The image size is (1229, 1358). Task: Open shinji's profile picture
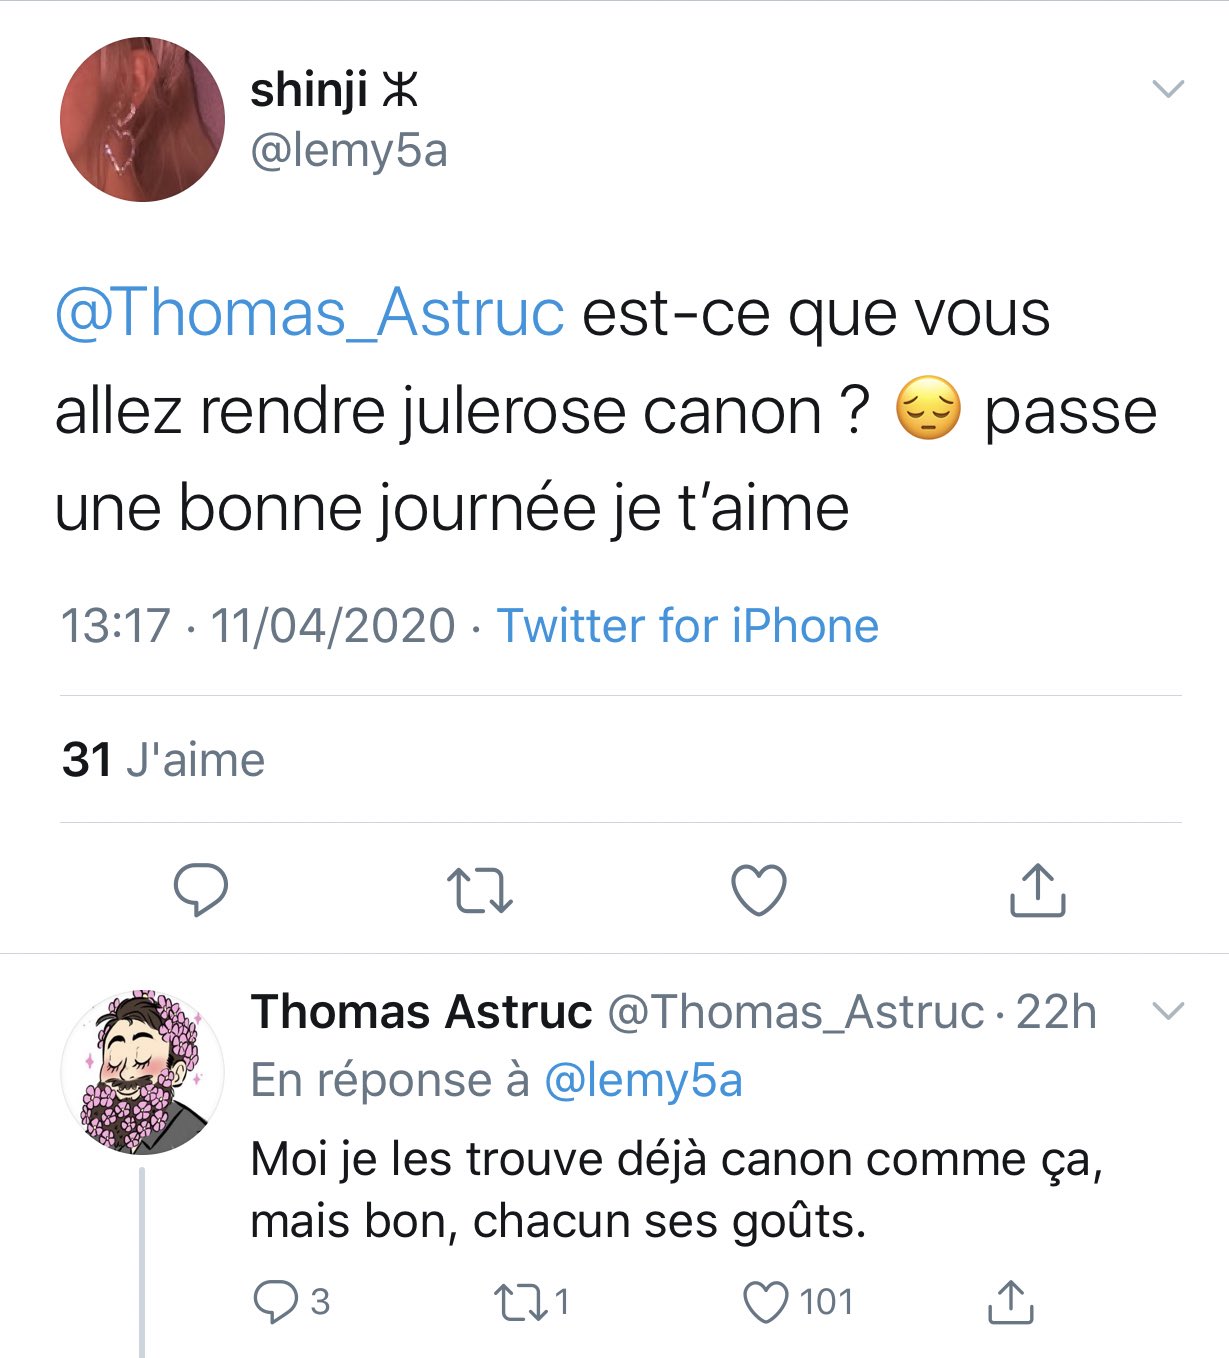[142, 120]
